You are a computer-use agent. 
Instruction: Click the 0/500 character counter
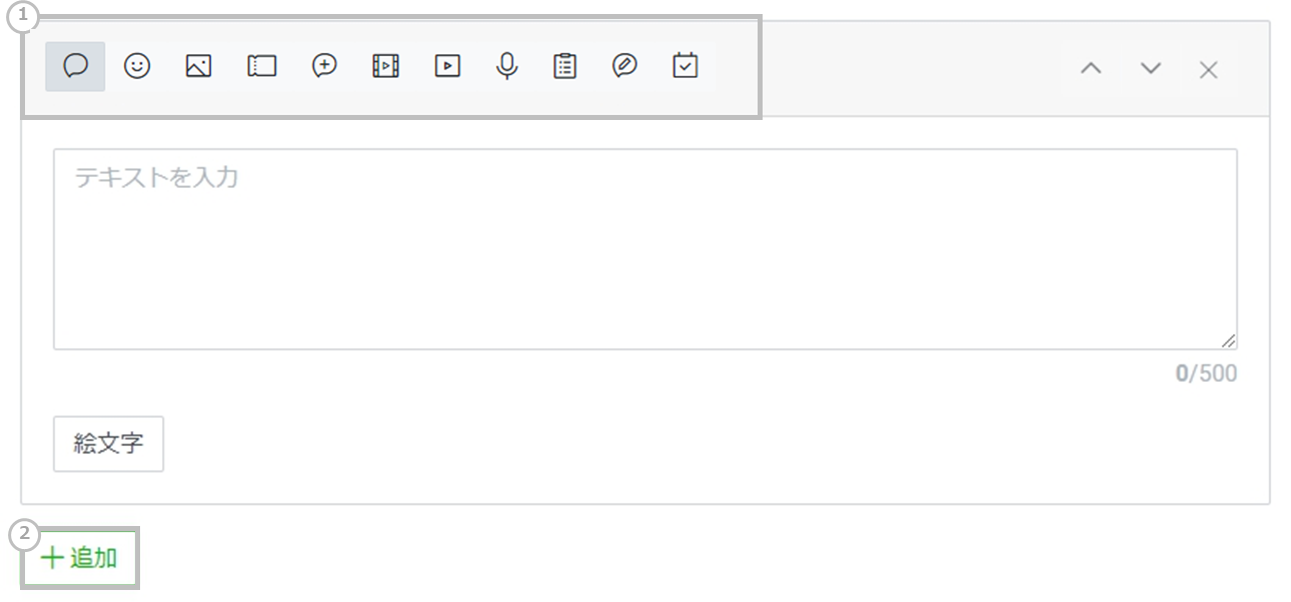point(1205,374)
